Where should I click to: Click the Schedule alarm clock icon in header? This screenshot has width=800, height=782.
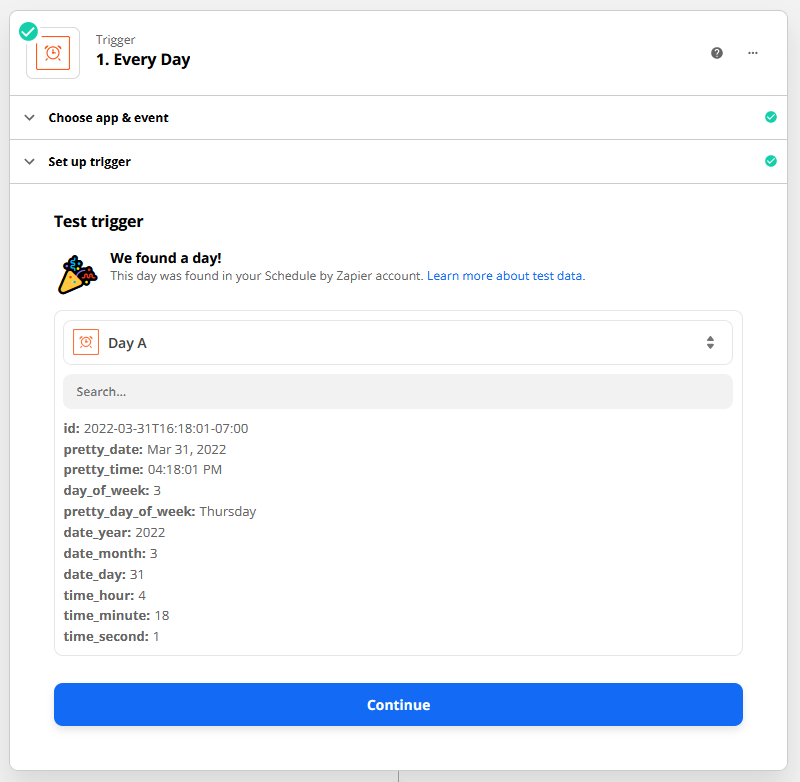point(53,53)
